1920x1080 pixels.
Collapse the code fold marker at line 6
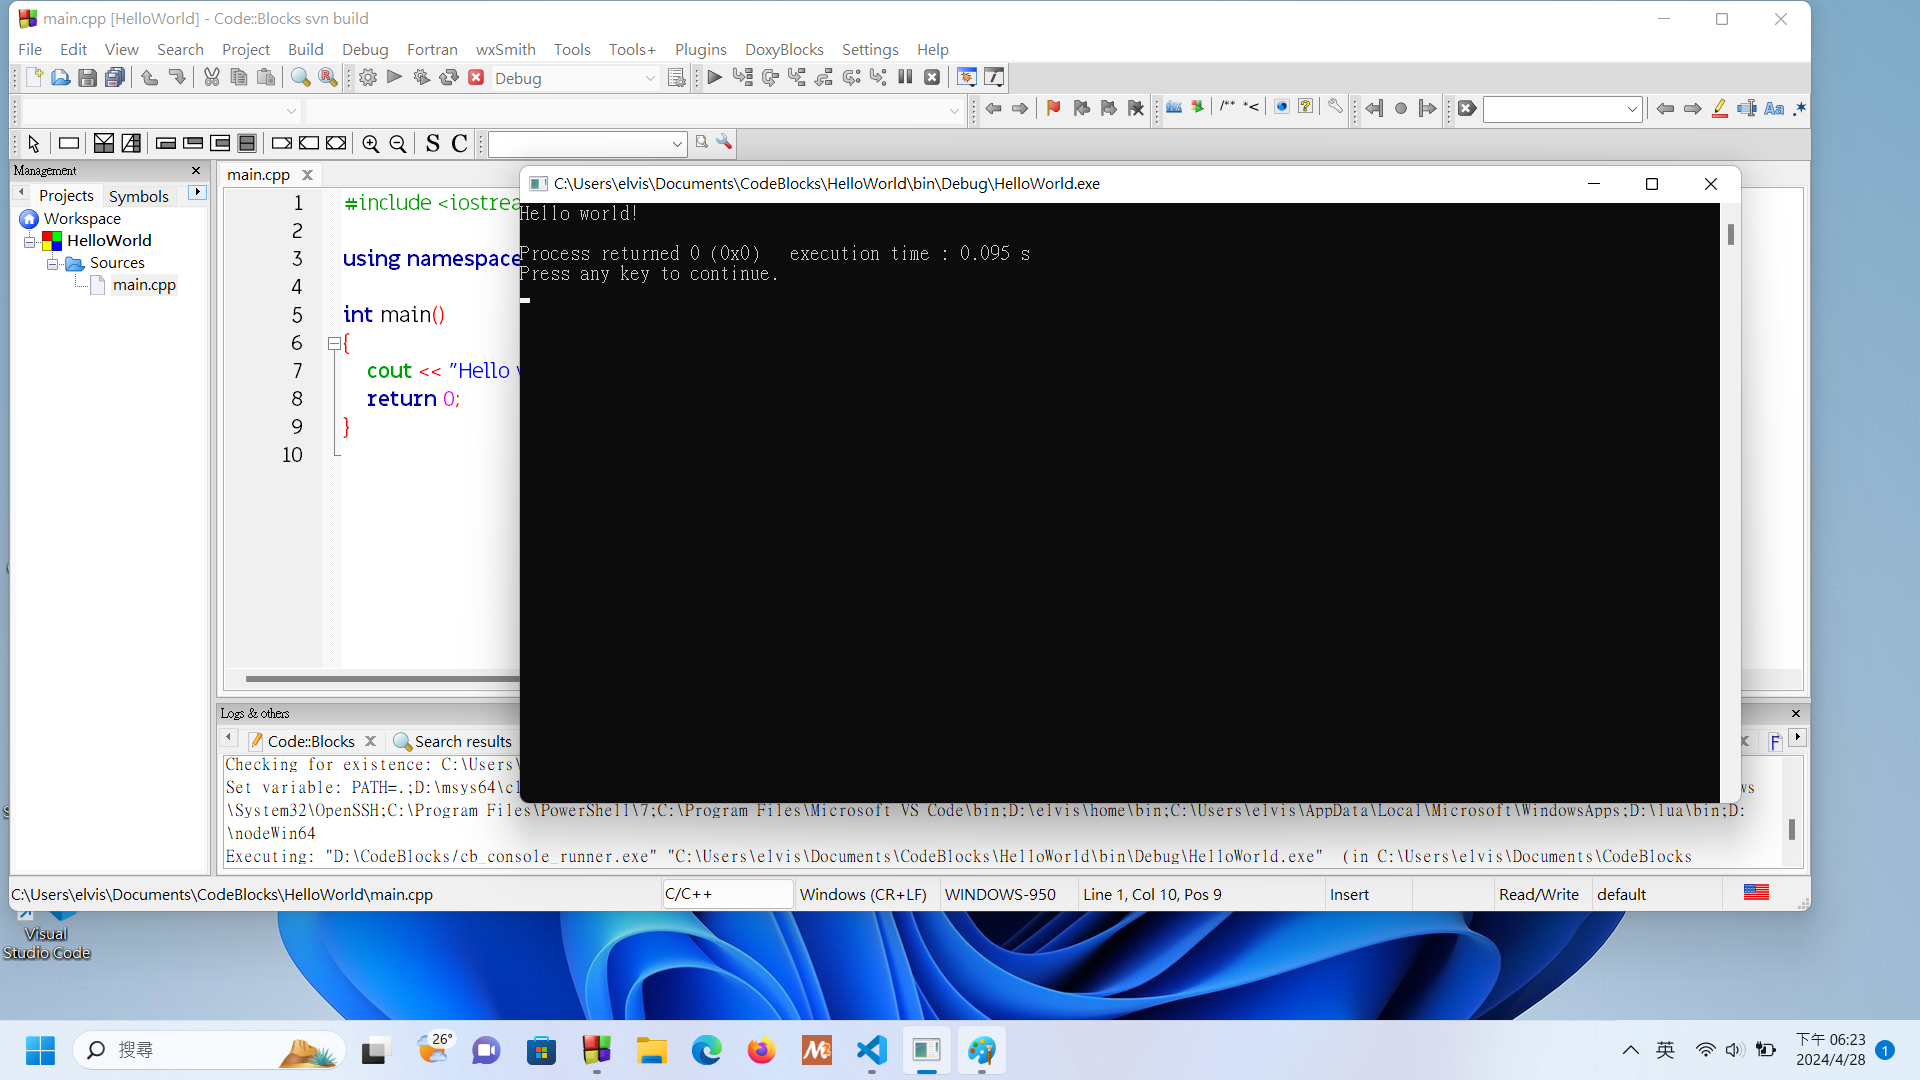[x=334, y=343]
